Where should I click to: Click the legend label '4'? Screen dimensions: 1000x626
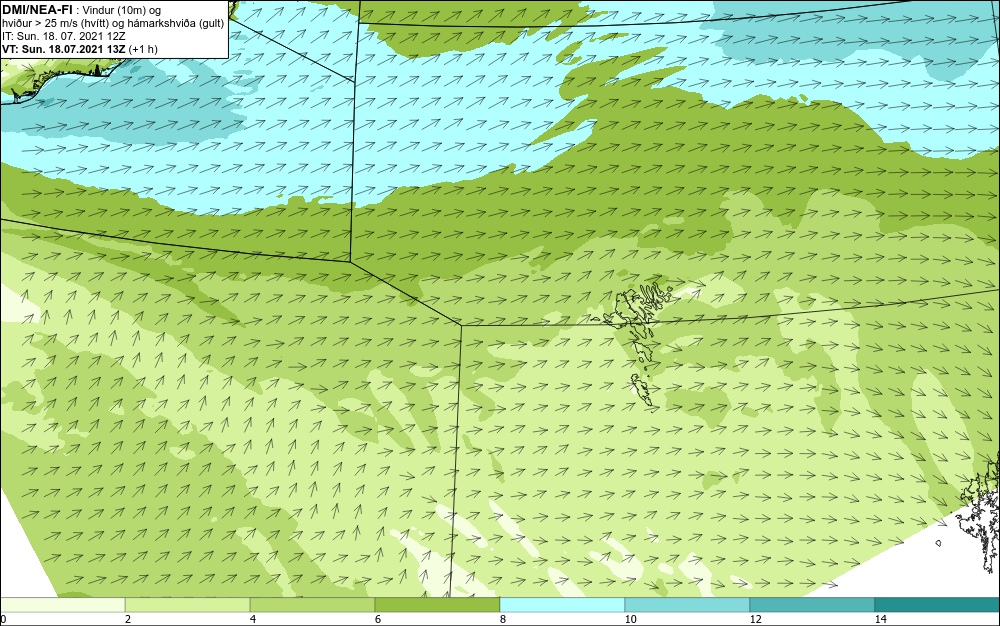coord(253,619)
